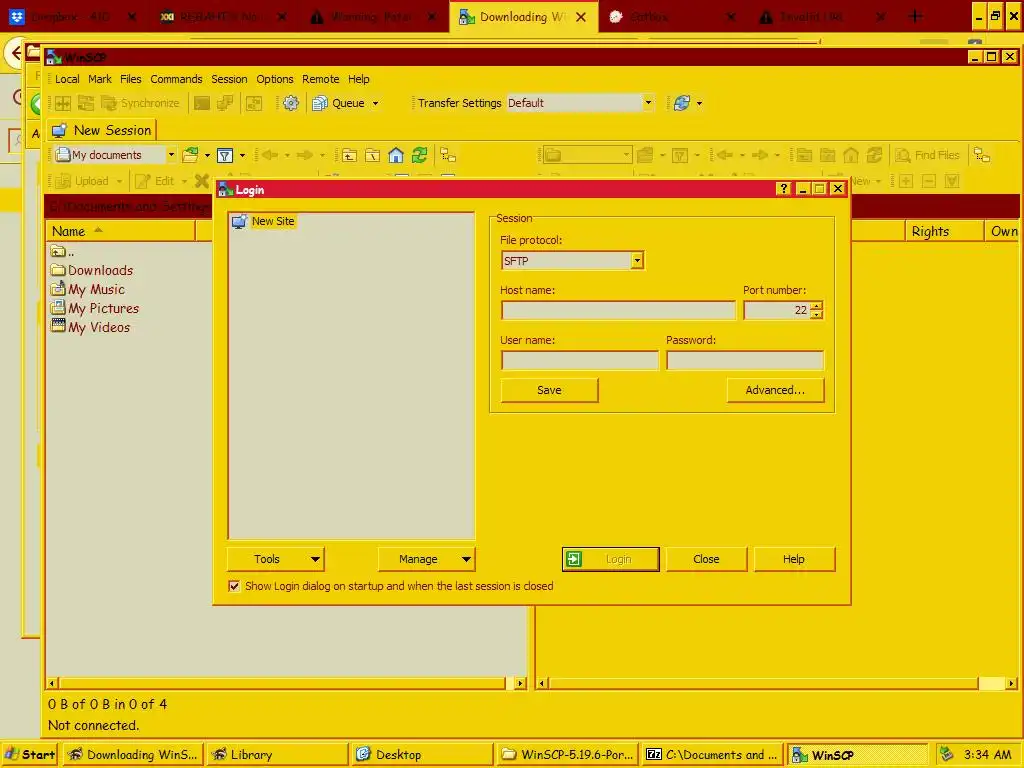This screenshot has height=768, width=1024.
Task: Click the Password input field
Action: (745, 360)
